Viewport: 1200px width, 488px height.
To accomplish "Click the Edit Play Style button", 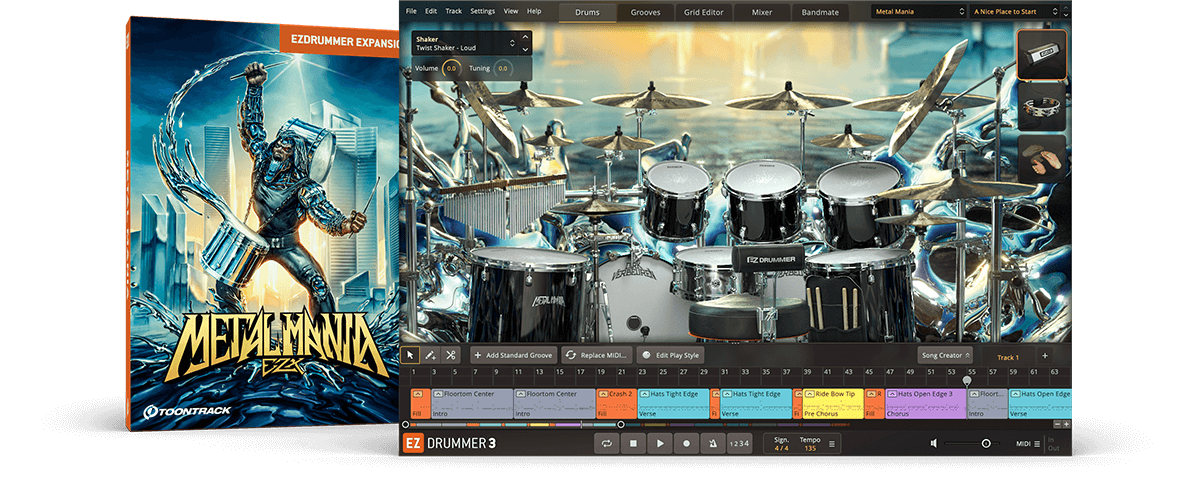I will click(671, 355).
